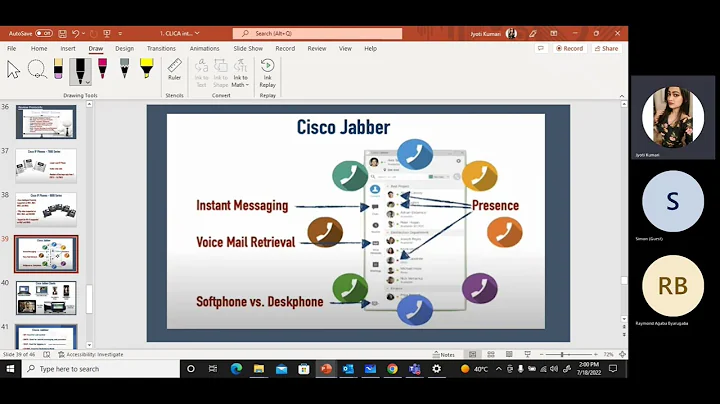The height and width of the screenshot is (404, 720).
Task: Toggle the Ruler stencil
Action: click(174, 70)
